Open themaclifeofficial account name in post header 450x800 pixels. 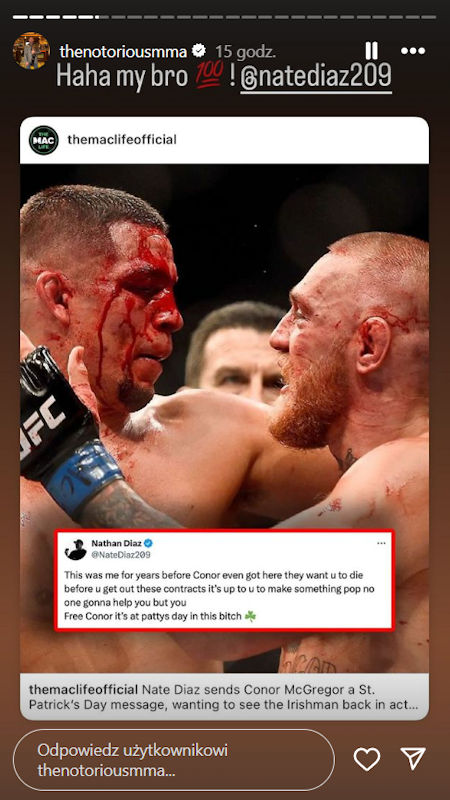122,140
